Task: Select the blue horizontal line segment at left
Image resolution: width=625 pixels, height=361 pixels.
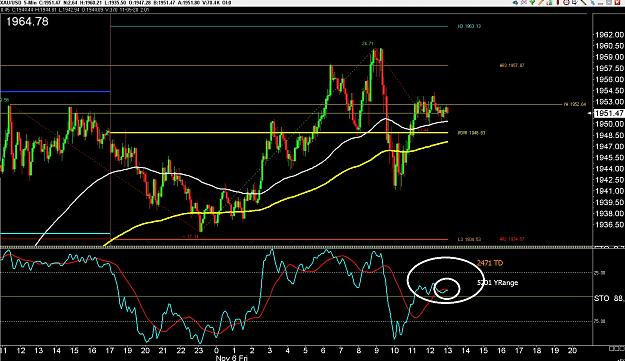Action: [55, 92]
